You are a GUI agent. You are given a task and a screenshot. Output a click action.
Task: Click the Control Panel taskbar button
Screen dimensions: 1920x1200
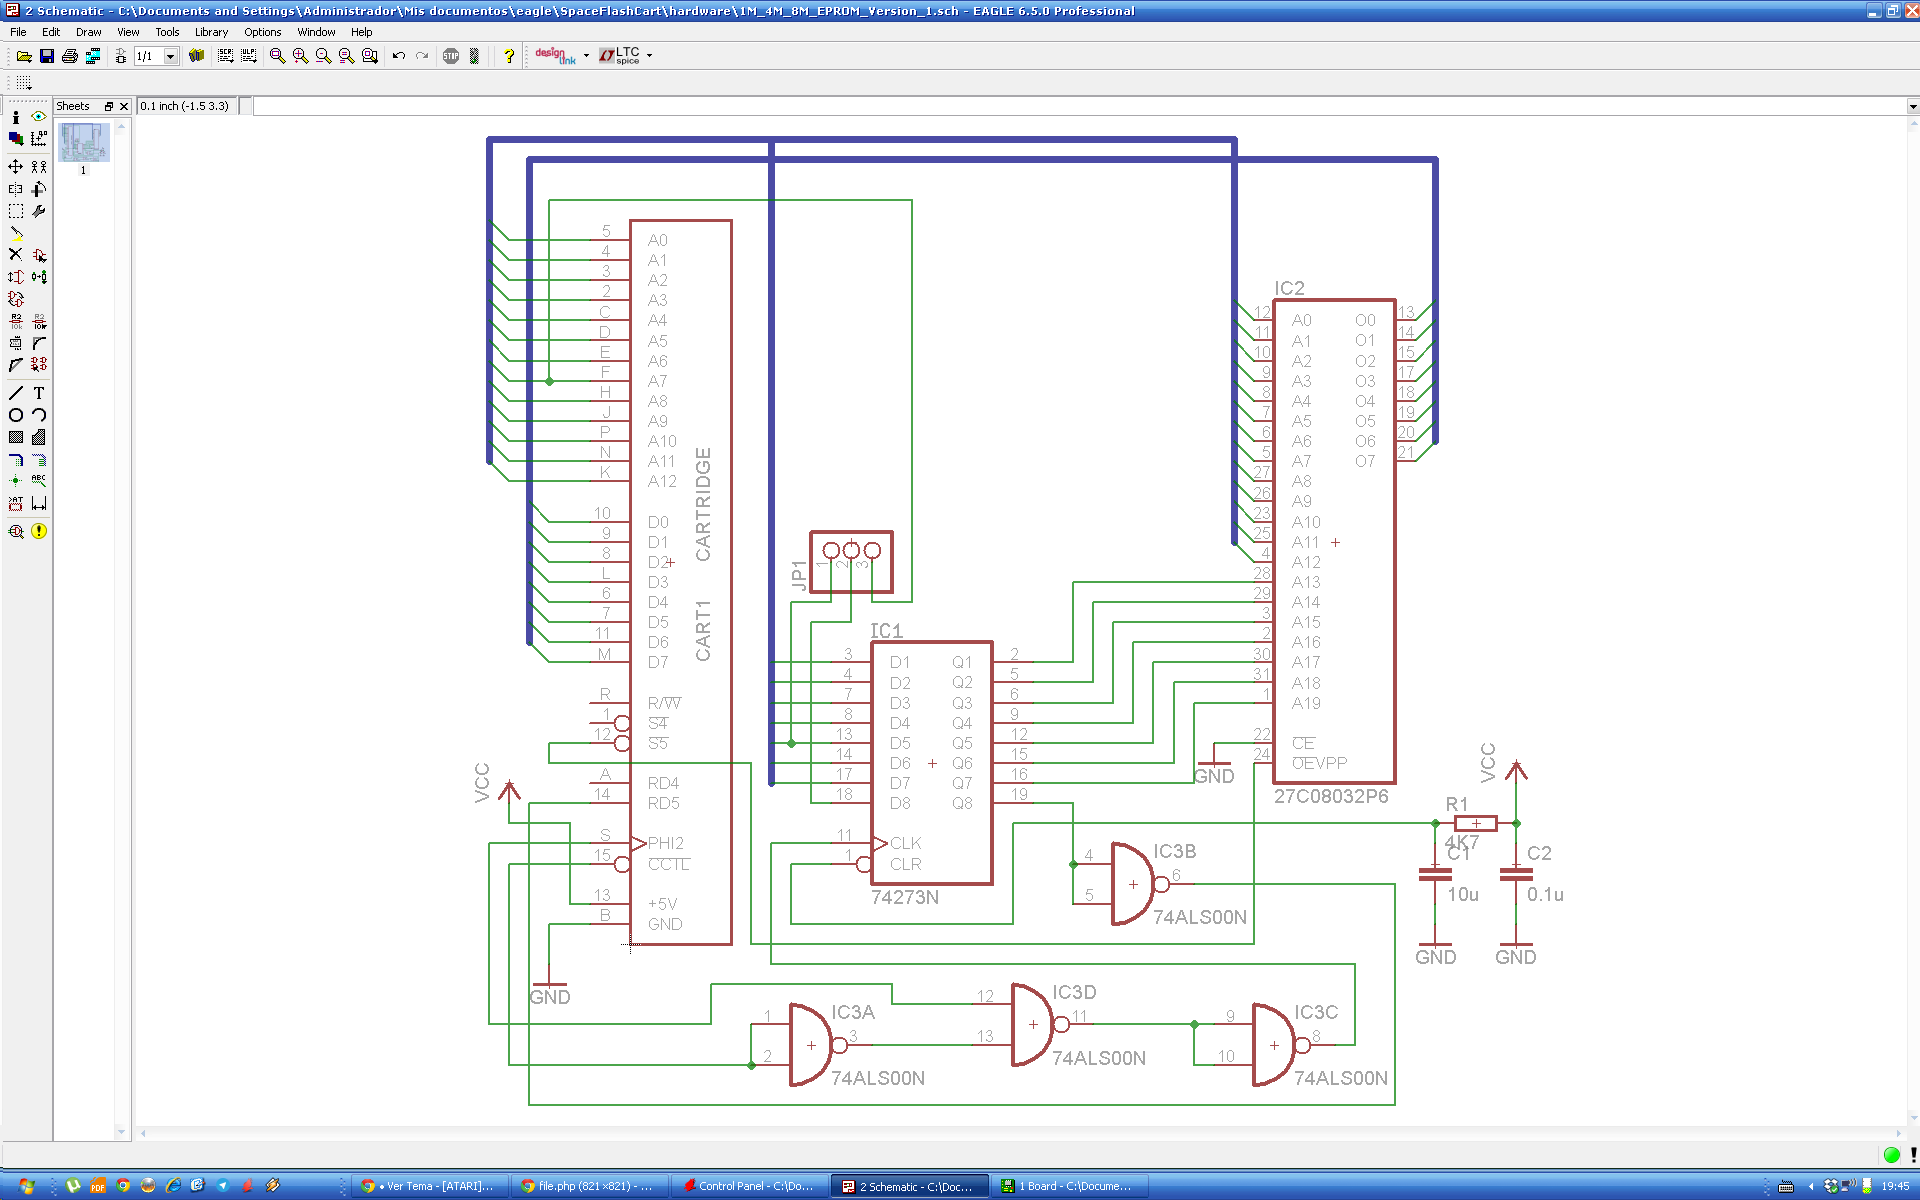(x=748, y=1186)
